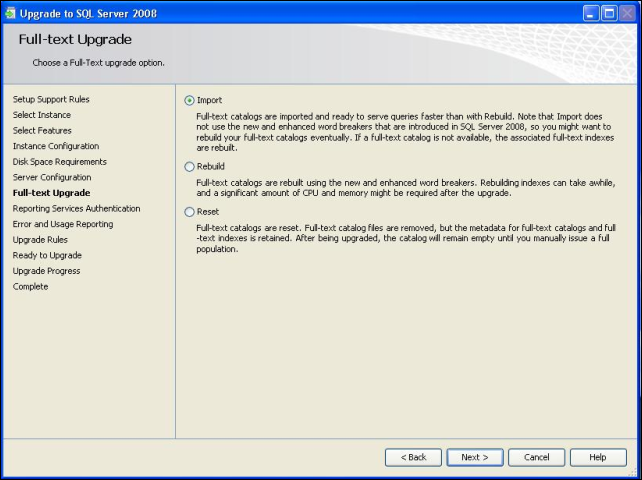Click the Disk Space Requirements step
This screenshot has width=642, height=480.
(59, 161)
